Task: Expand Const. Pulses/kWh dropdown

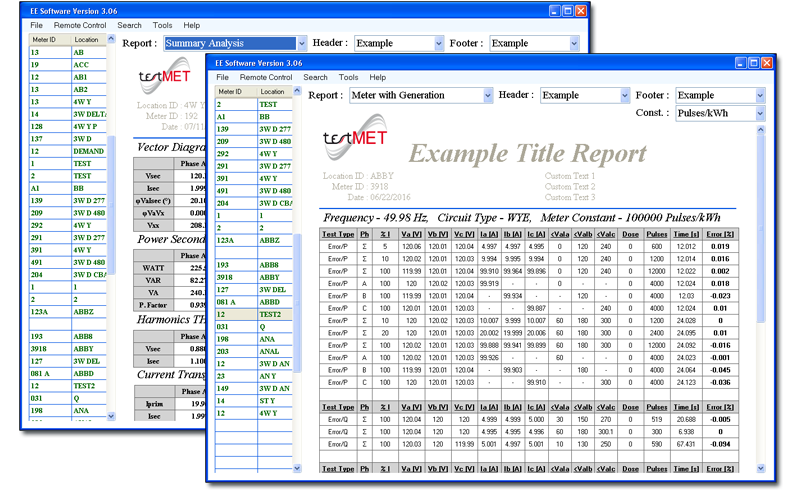Action: pyautogui.click(x=760, y=113)
